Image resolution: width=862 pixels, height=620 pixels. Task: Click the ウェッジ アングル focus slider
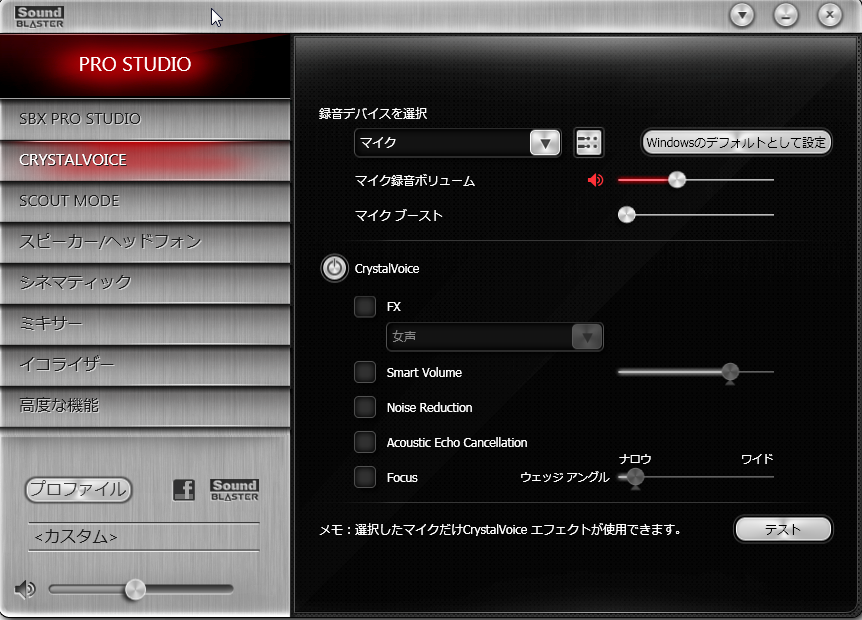click(x=695, y=477)
